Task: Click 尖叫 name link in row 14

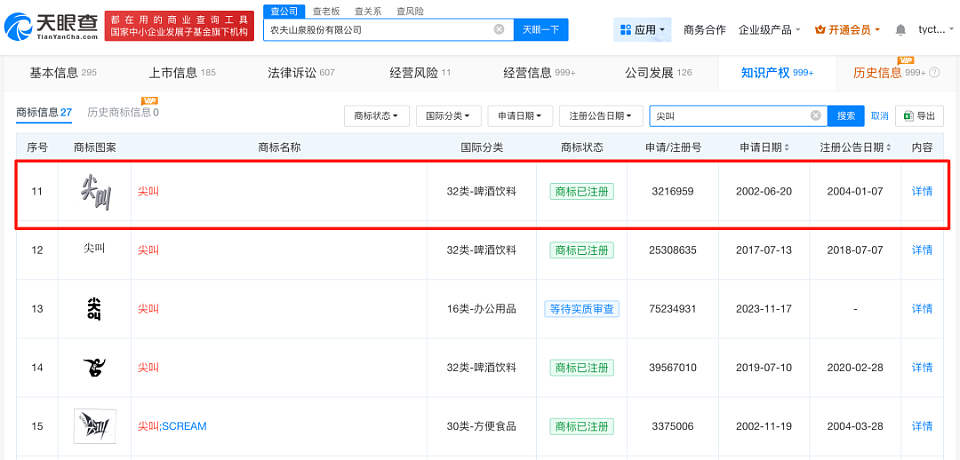Action: coord(148,368)
